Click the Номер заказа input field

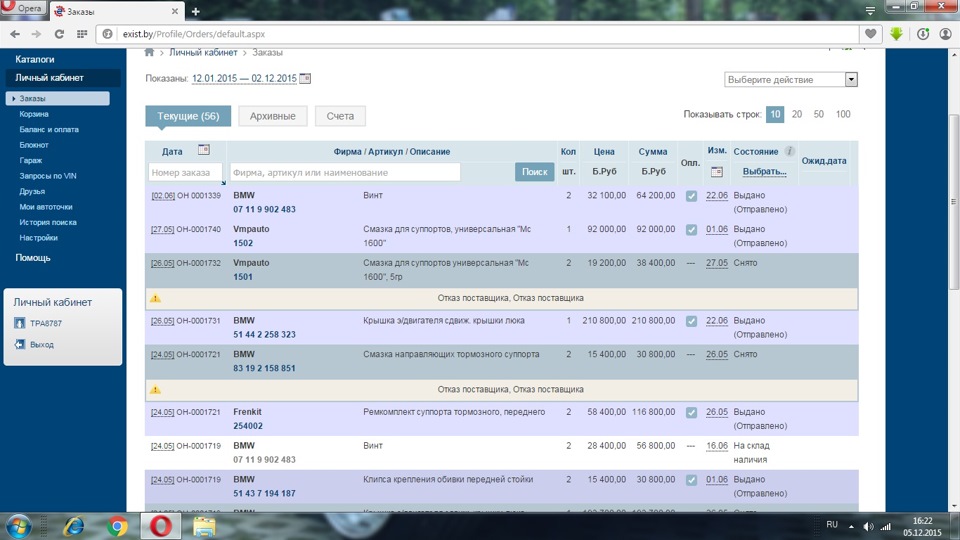(x=185, y=173)
